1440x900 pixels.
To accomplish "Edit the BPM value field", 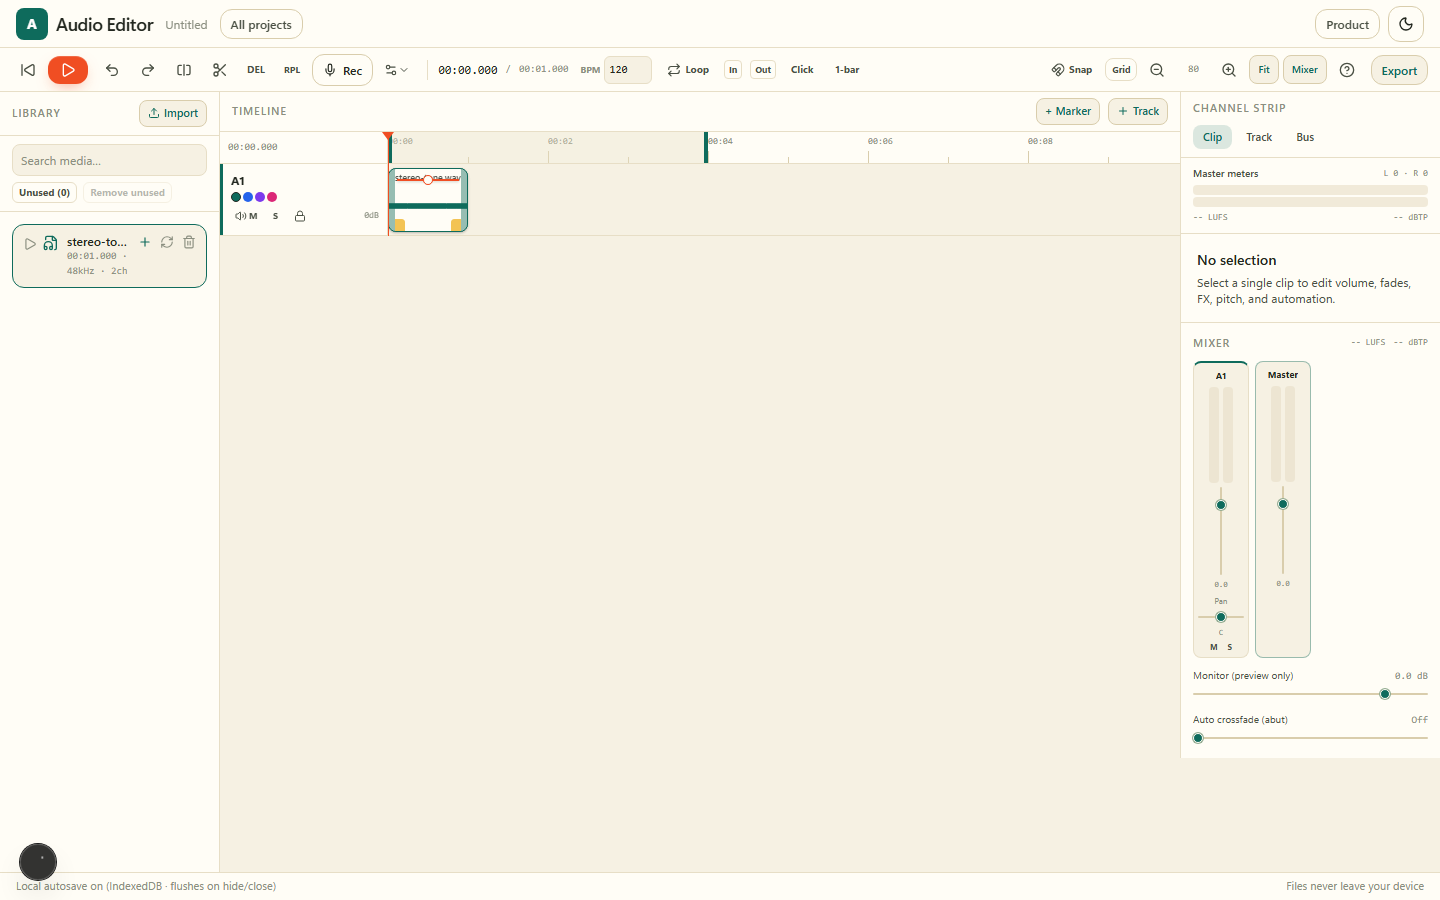I will click(628, 70).
